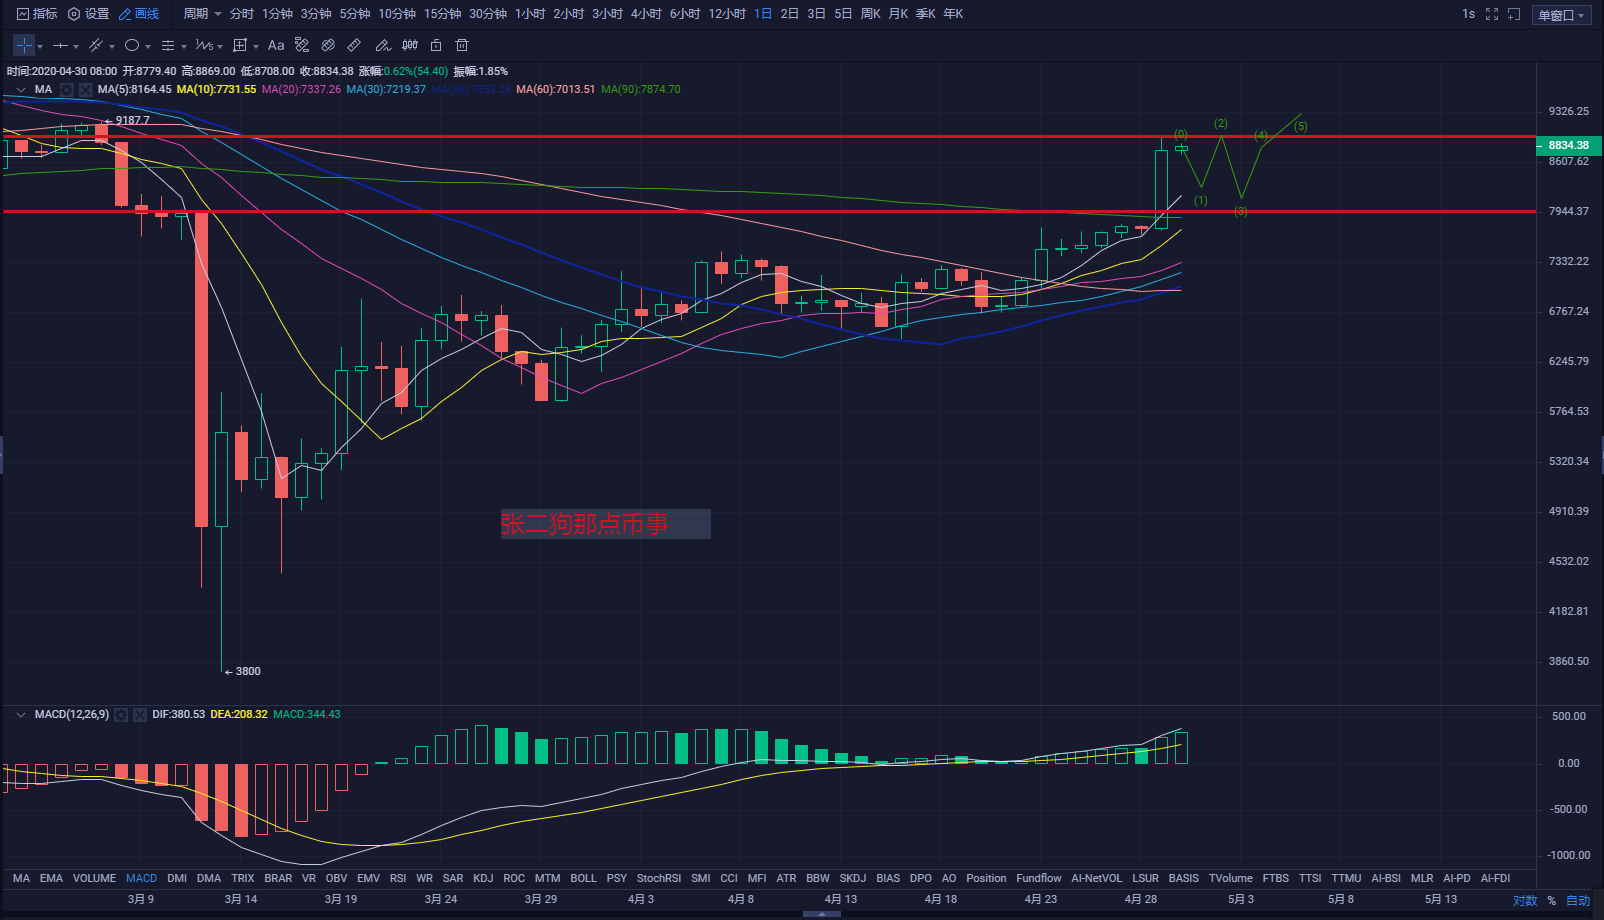Toggle the hide drawings eye icon

coord(328,45)
